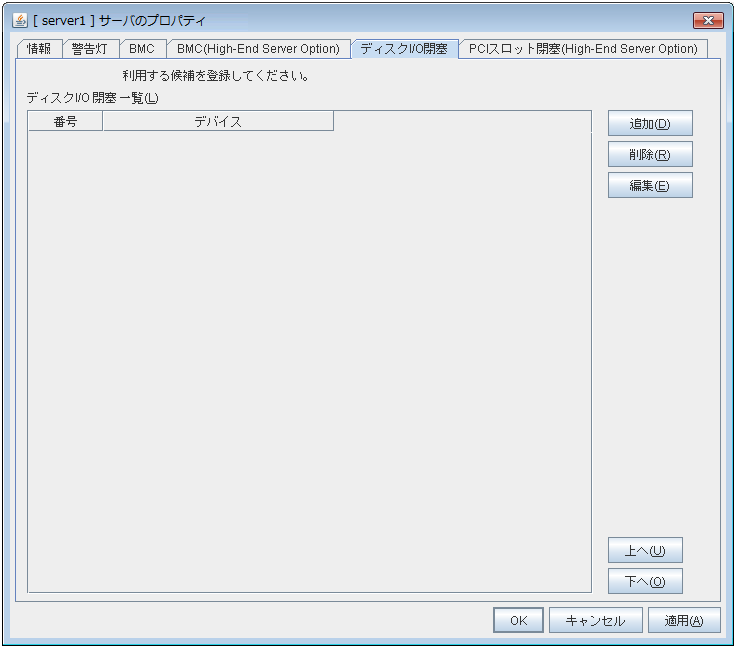
Task: Apply changes with 適用(A)
Action: click(x=684, y=620)
